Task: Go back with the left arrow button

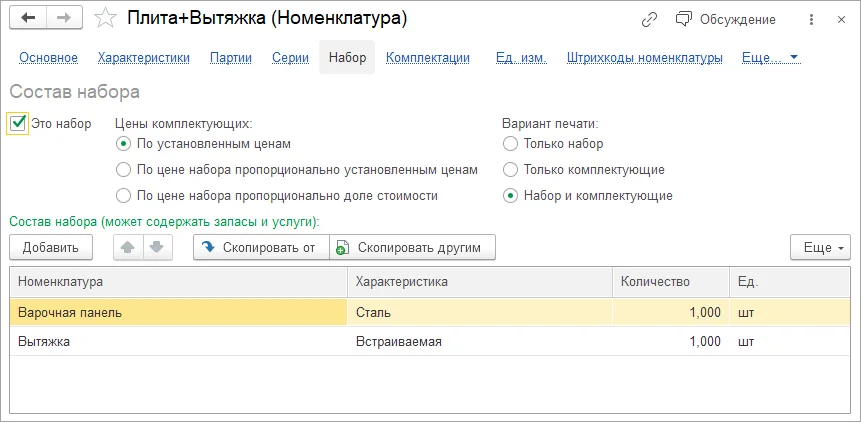Action: (28, 19)
